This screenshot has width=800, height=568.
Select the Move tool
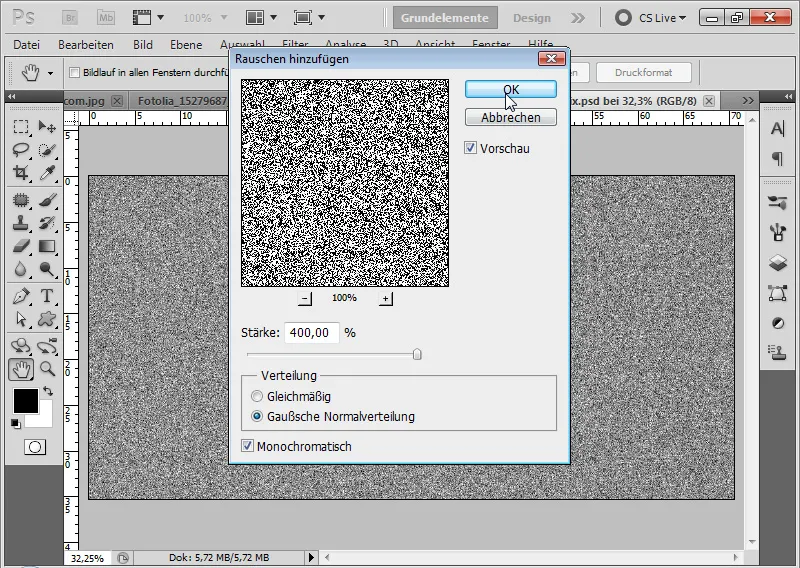[47, 127]
